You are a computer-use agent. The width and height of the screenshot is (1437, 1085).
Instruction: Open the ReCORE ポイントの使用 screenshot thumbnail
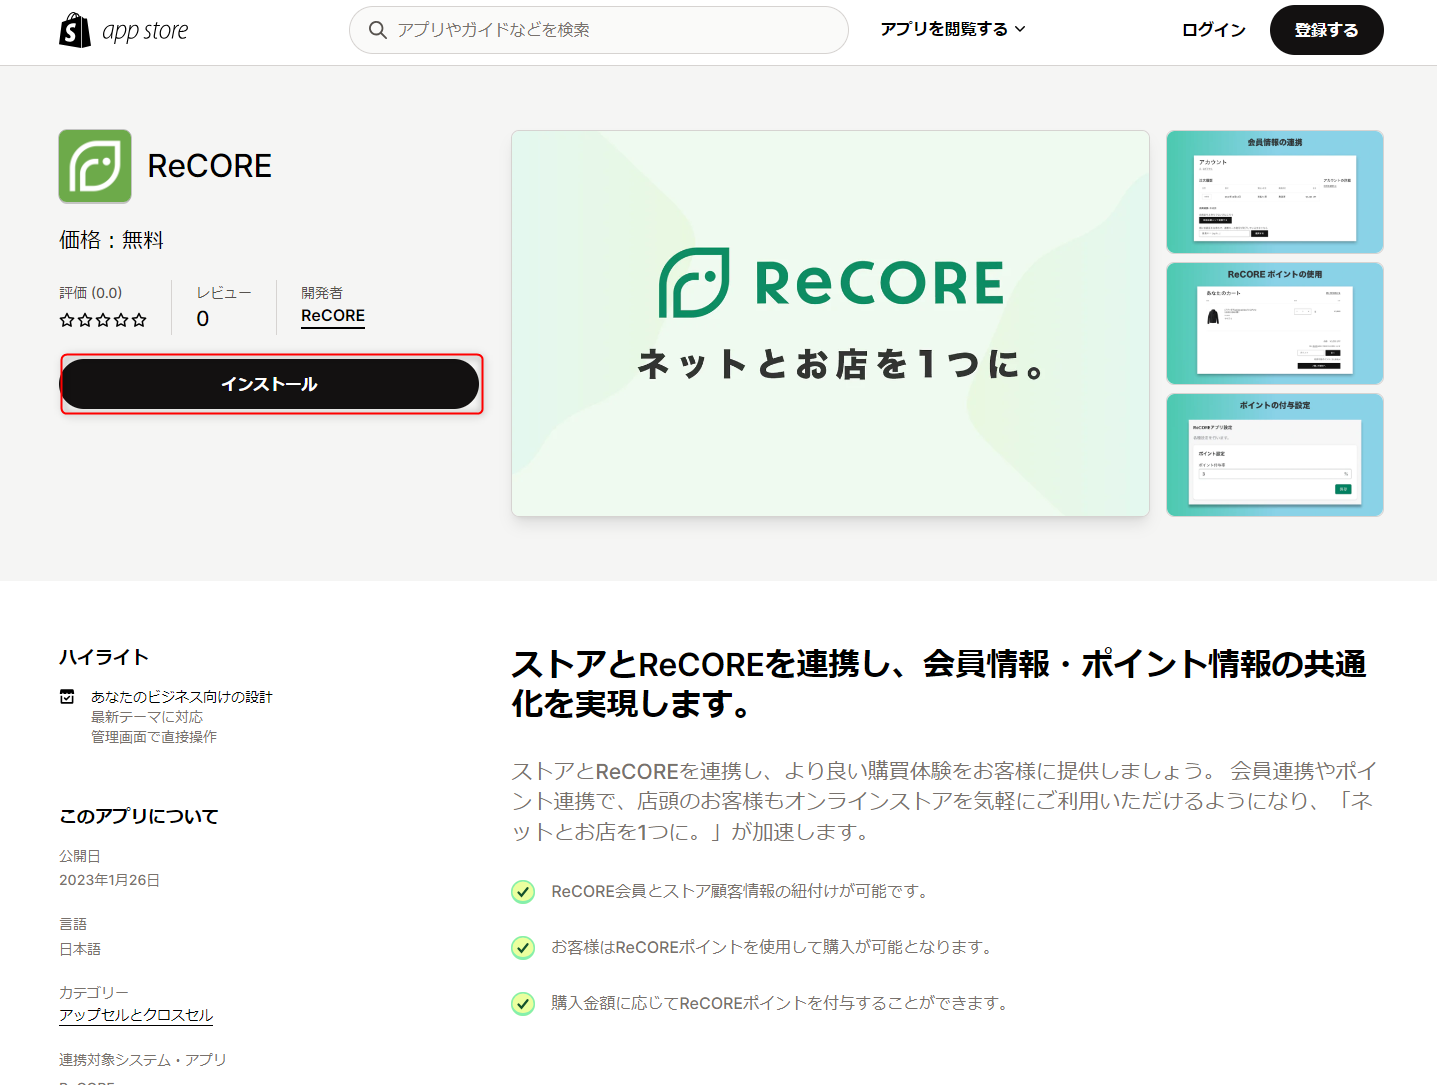click(1275, 323)
